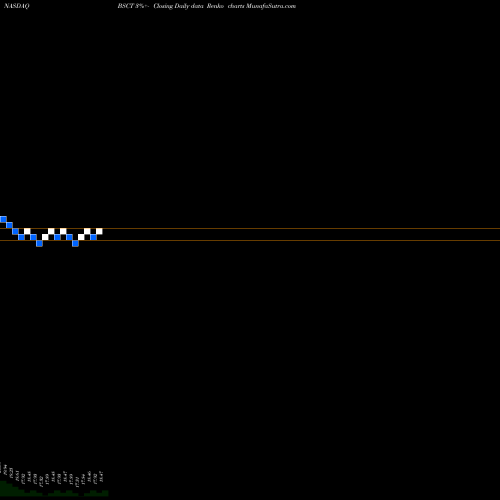The image size is (500, 500).
Task: Select the rightmost white Renko brick
Action: coord(99,231)
